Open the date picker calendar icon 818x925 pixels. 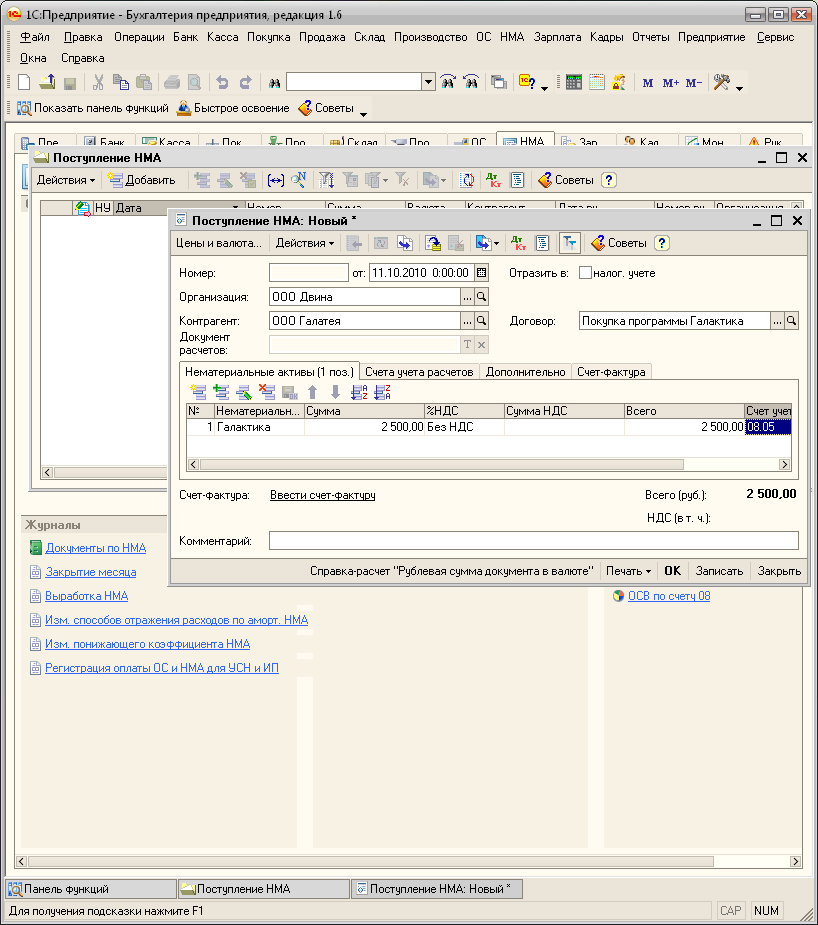pos(481,273)
